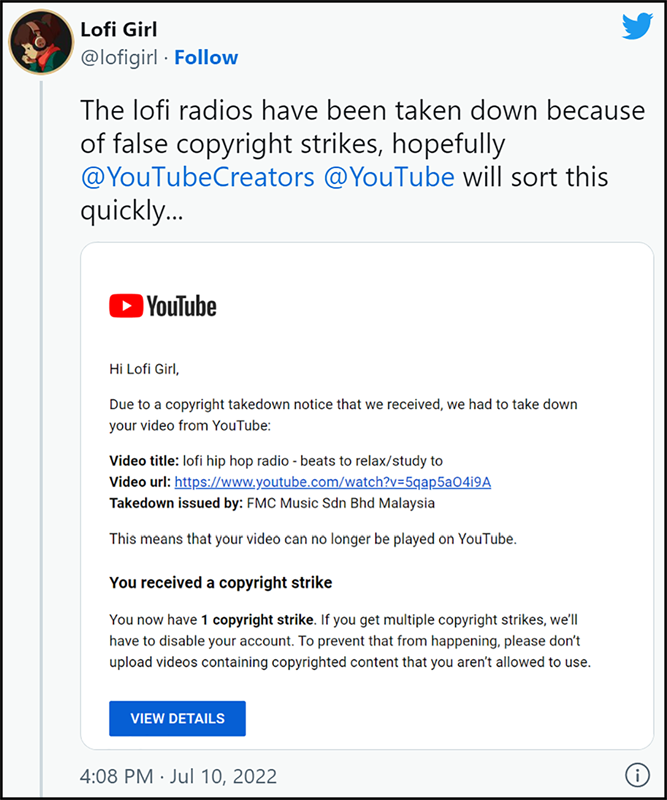
Task: Click the YouTube wordmark in the email
Action: pyautogui.click(x=181, y=306)
